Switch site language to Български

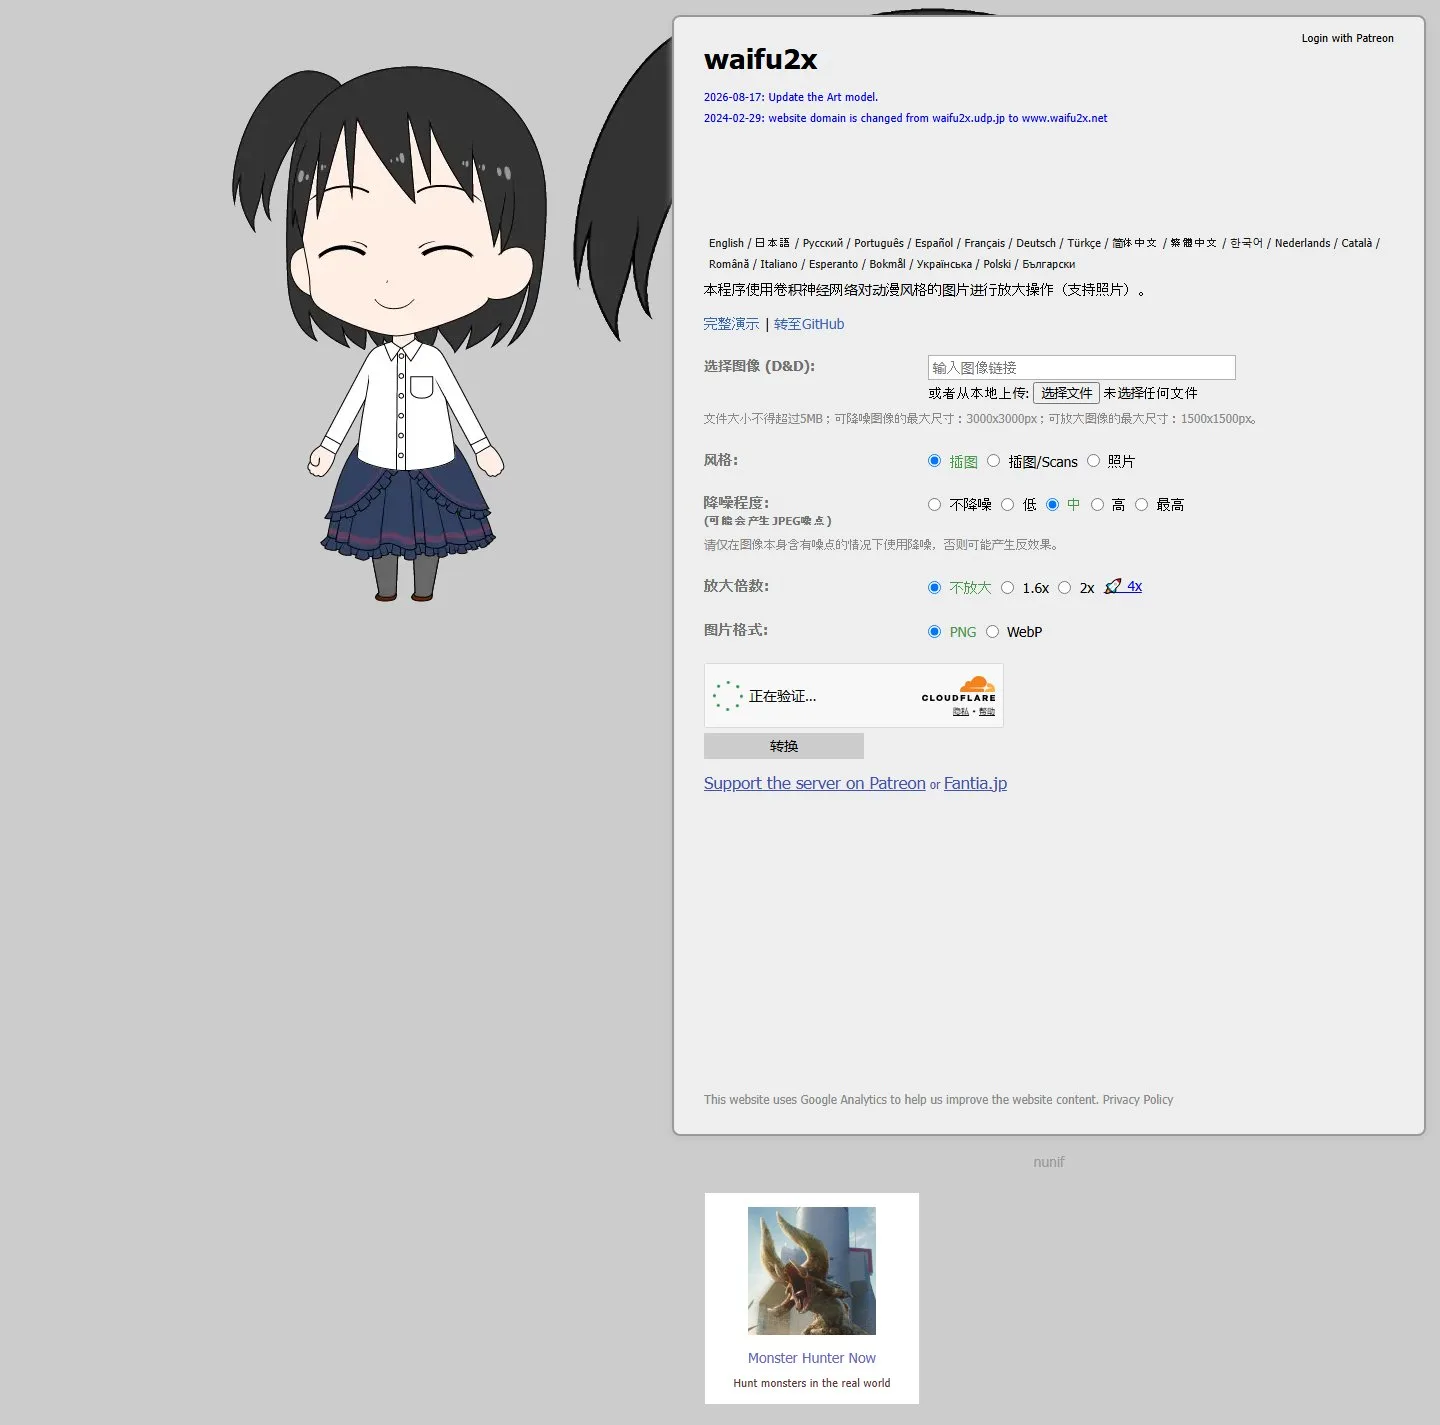(x=1048, y=264)
